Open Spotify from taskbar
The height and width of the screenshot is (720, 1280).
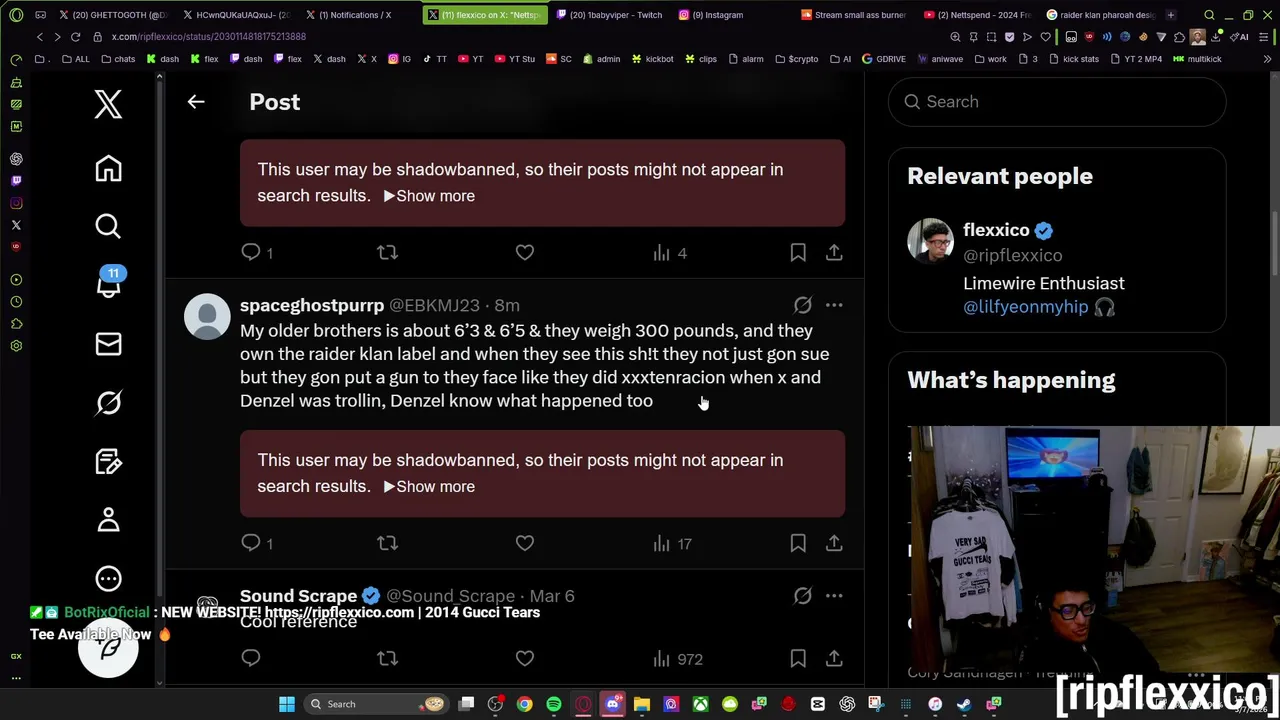point(554,704)
